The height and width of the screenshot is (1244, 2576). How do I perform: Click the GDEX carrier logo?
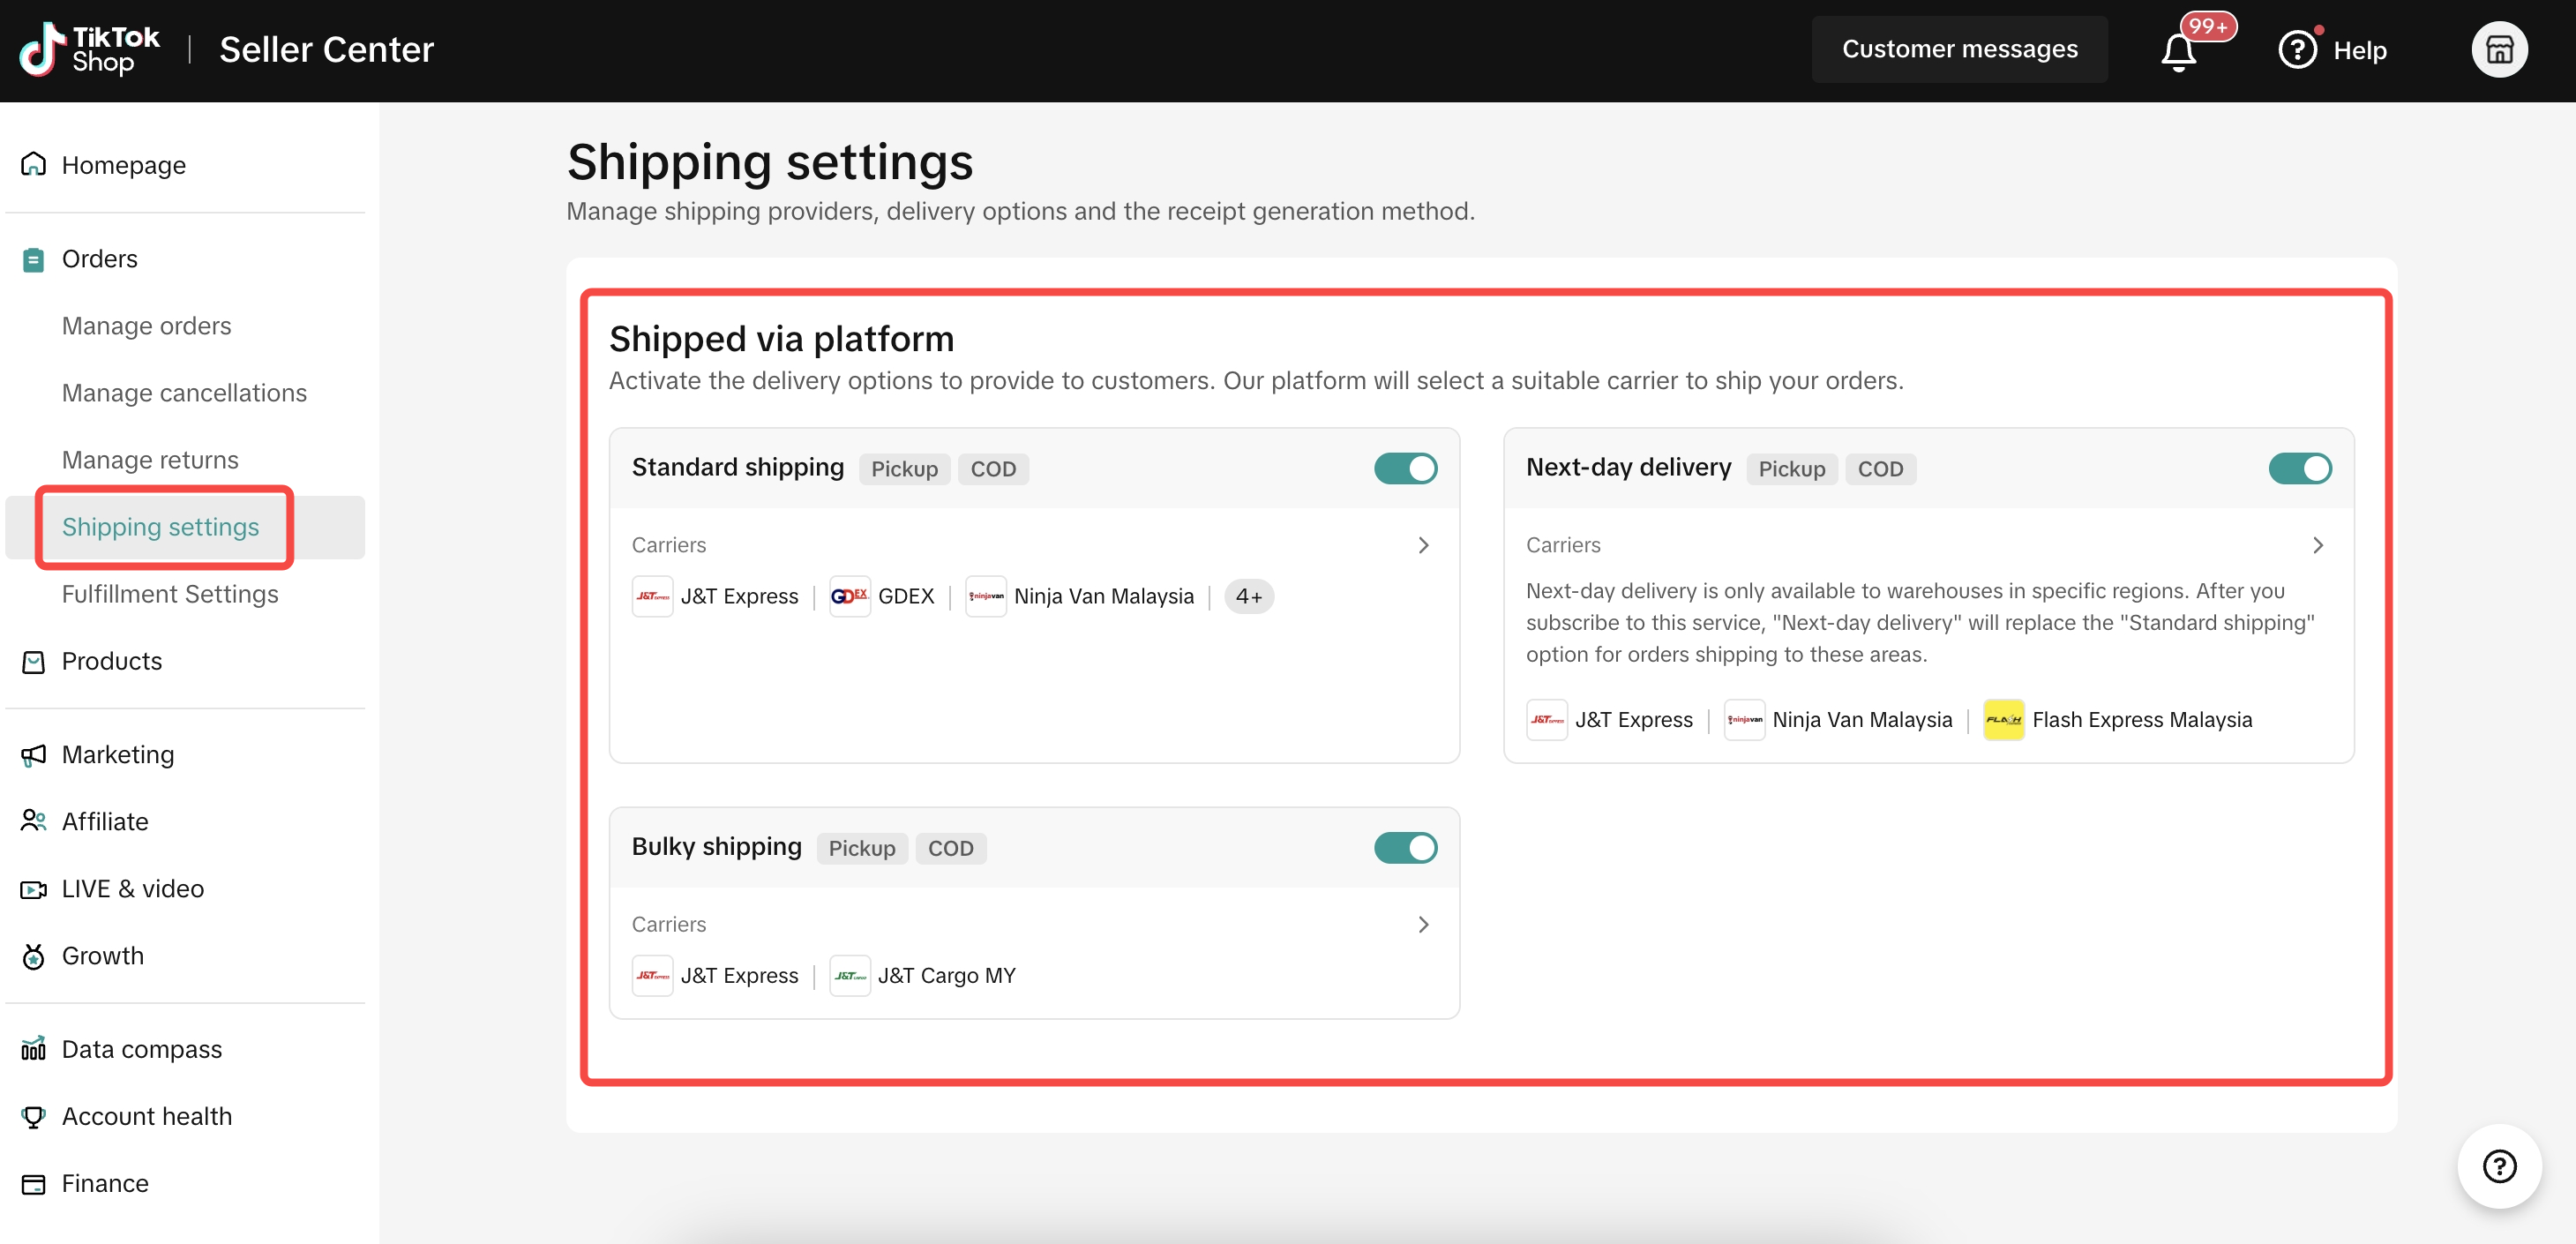849,596
